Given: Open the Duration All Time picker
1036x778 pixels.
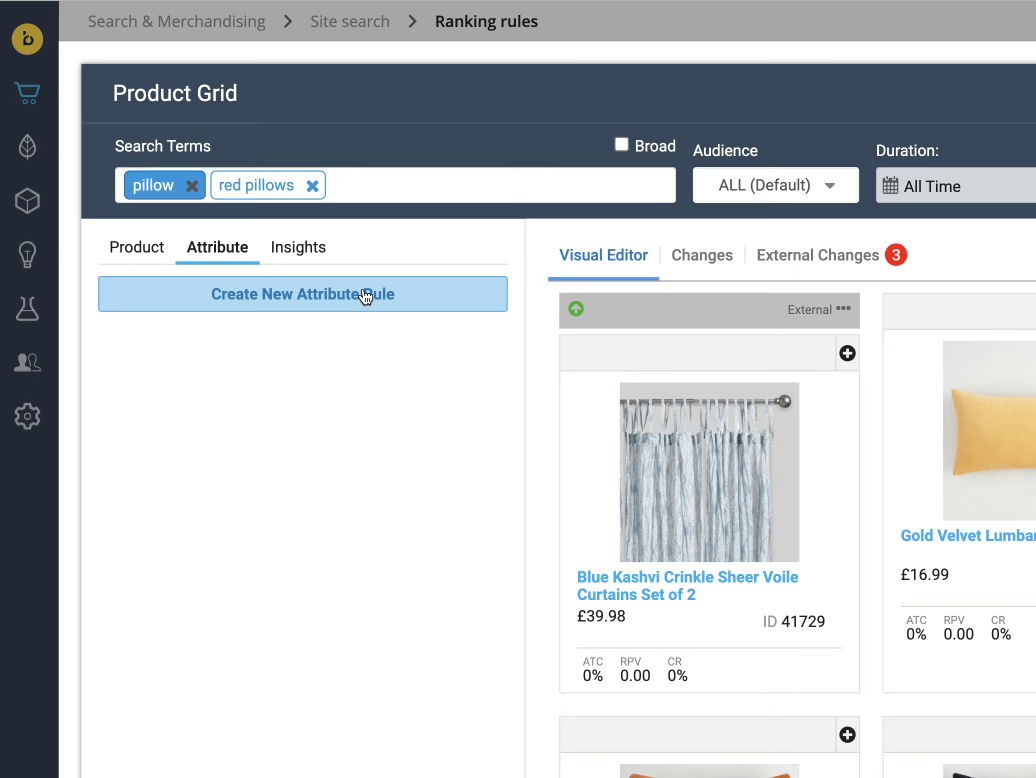Looking at the screenshot, I should coord(955,186).
